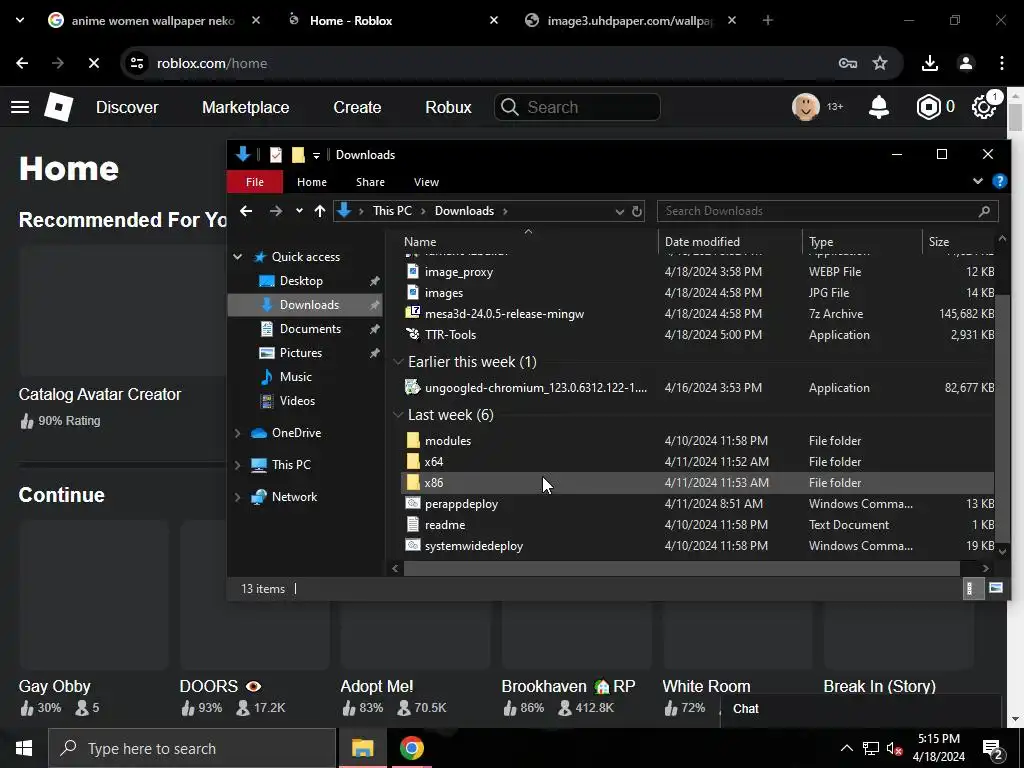Collapse the Last week group

click(x=398, y=415)
